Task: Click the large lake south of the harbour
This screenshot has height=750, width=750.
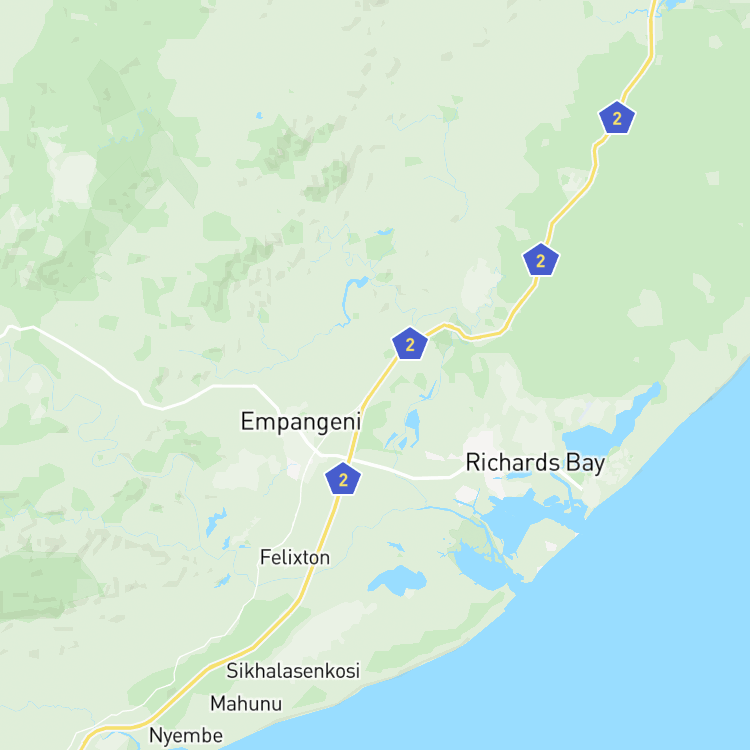Action: (398, 580)
